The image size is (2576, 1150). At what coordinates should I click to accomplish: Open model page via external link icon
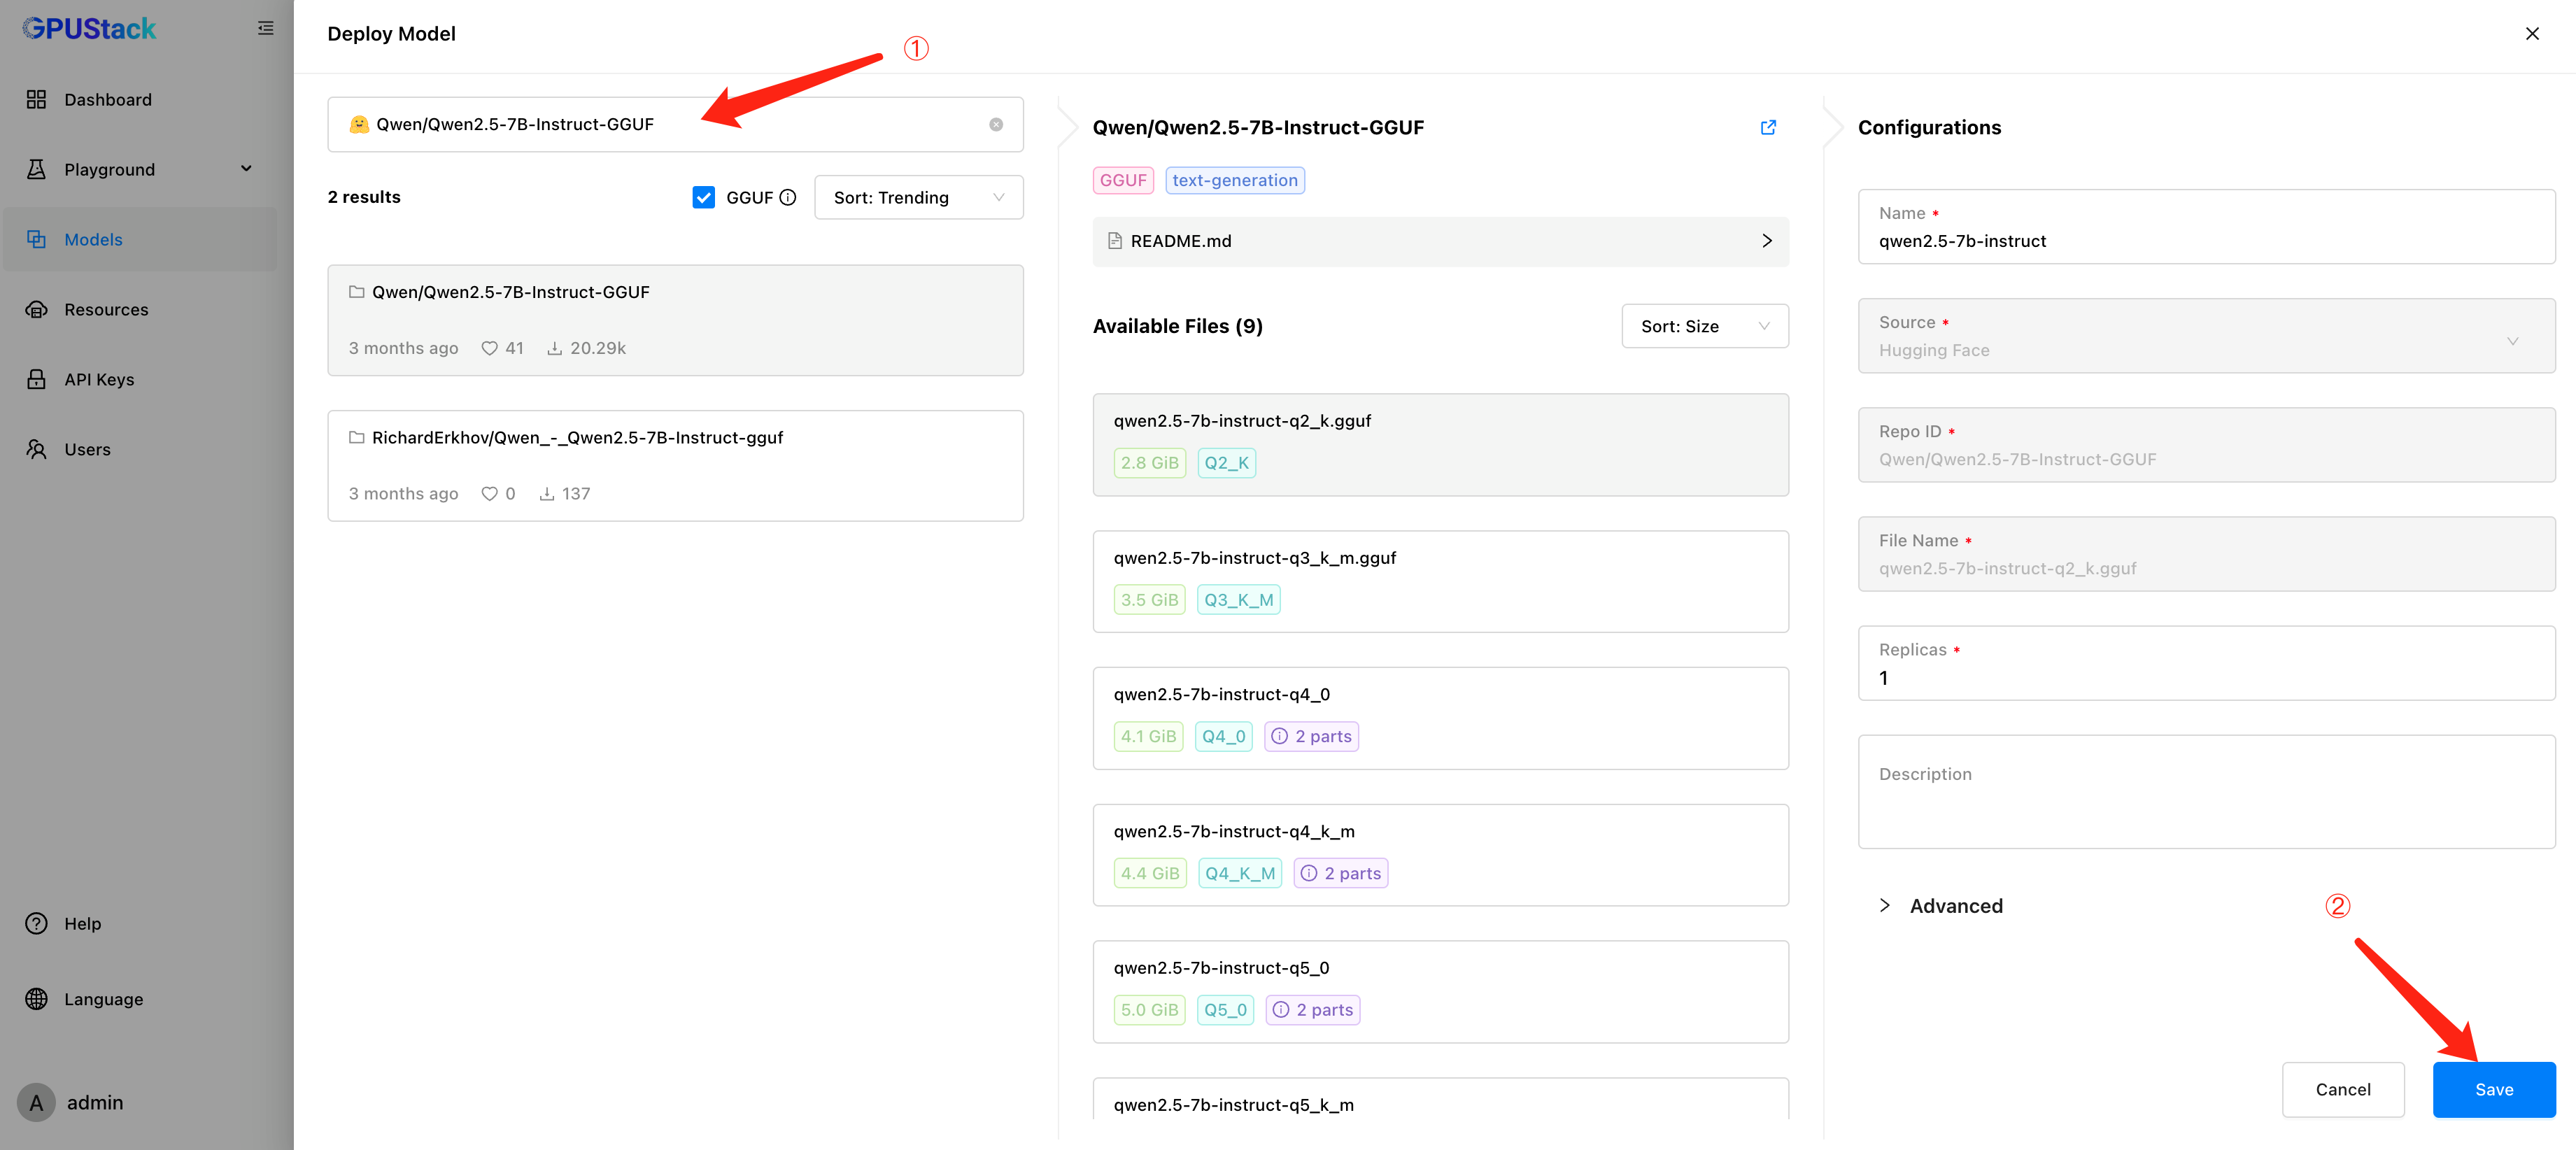tap(1768, 127)
